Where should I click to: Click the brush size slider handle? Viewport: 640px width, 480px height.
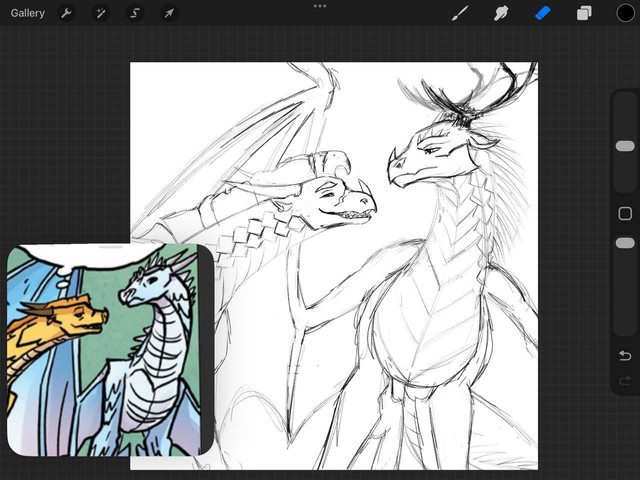(625, 146)
